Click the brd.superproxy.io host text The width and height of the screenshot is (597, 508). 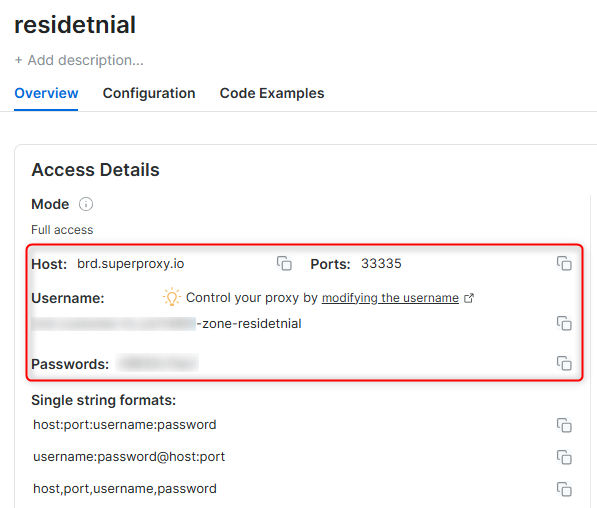tap(131, 264)
